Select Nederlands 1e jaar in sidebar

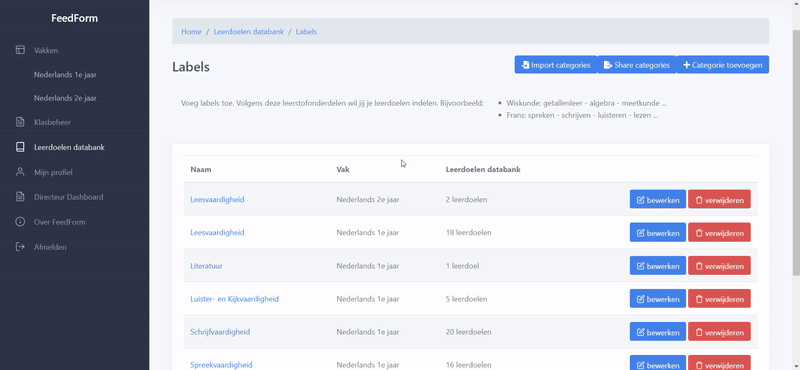65,75
